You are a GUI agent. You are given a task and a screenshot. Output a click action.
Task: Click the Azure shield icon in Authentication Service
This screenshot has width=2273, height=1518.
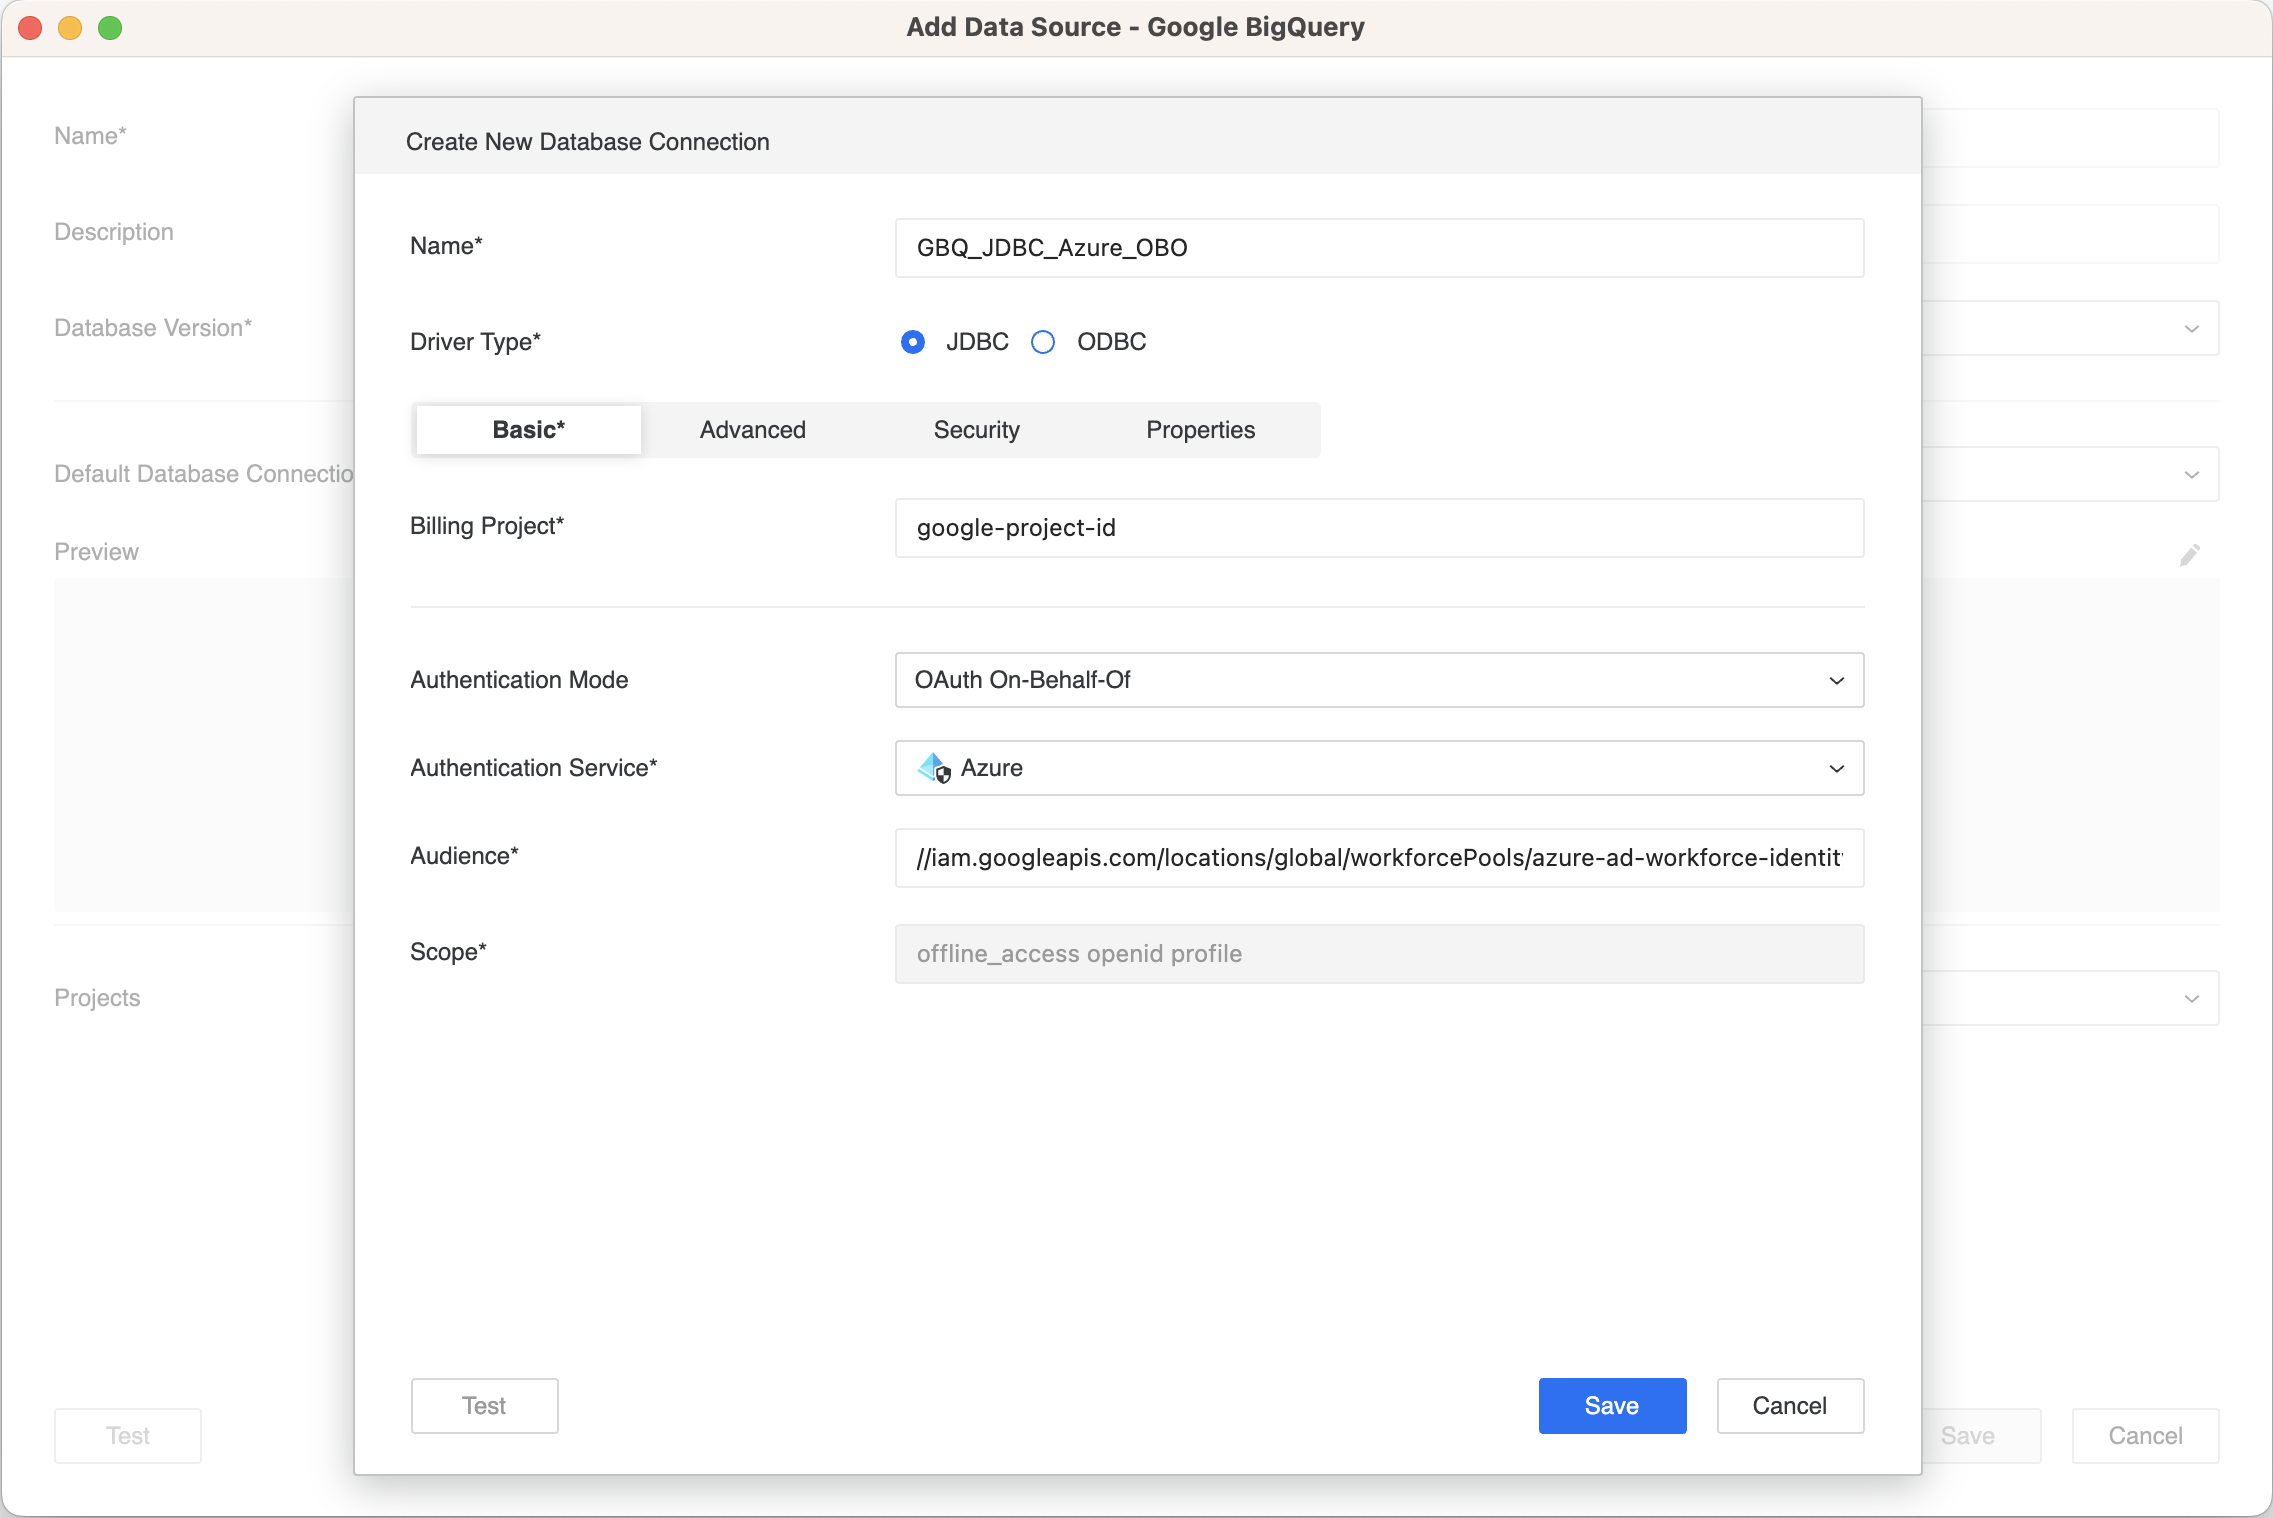click(x=934, y=768)
